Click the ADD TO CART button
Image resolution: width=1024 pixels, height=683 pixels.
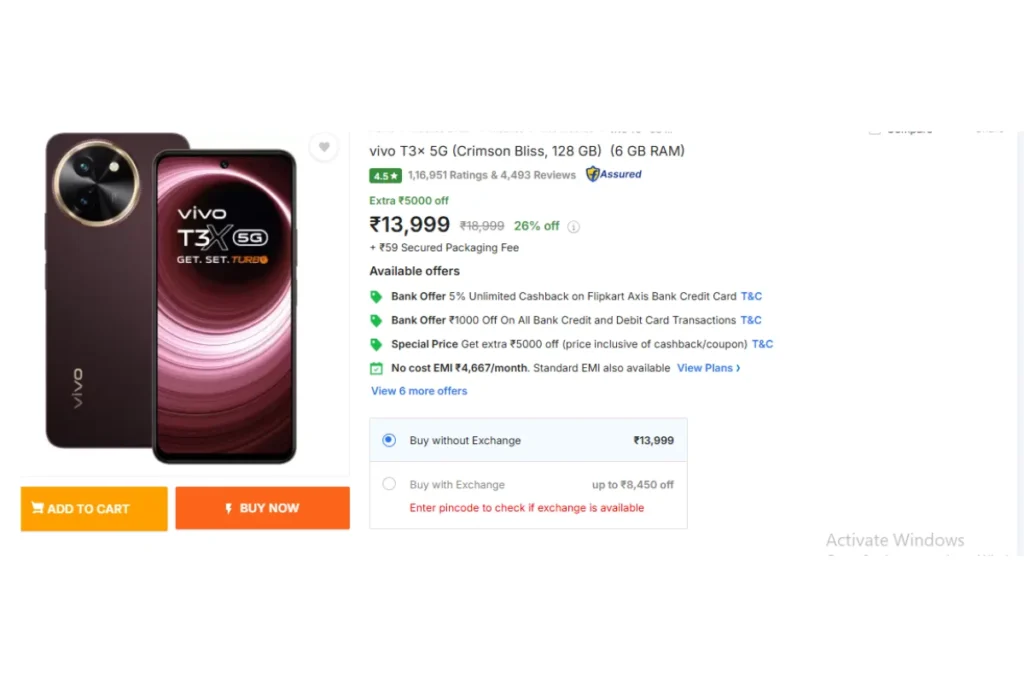pos(94,508)
